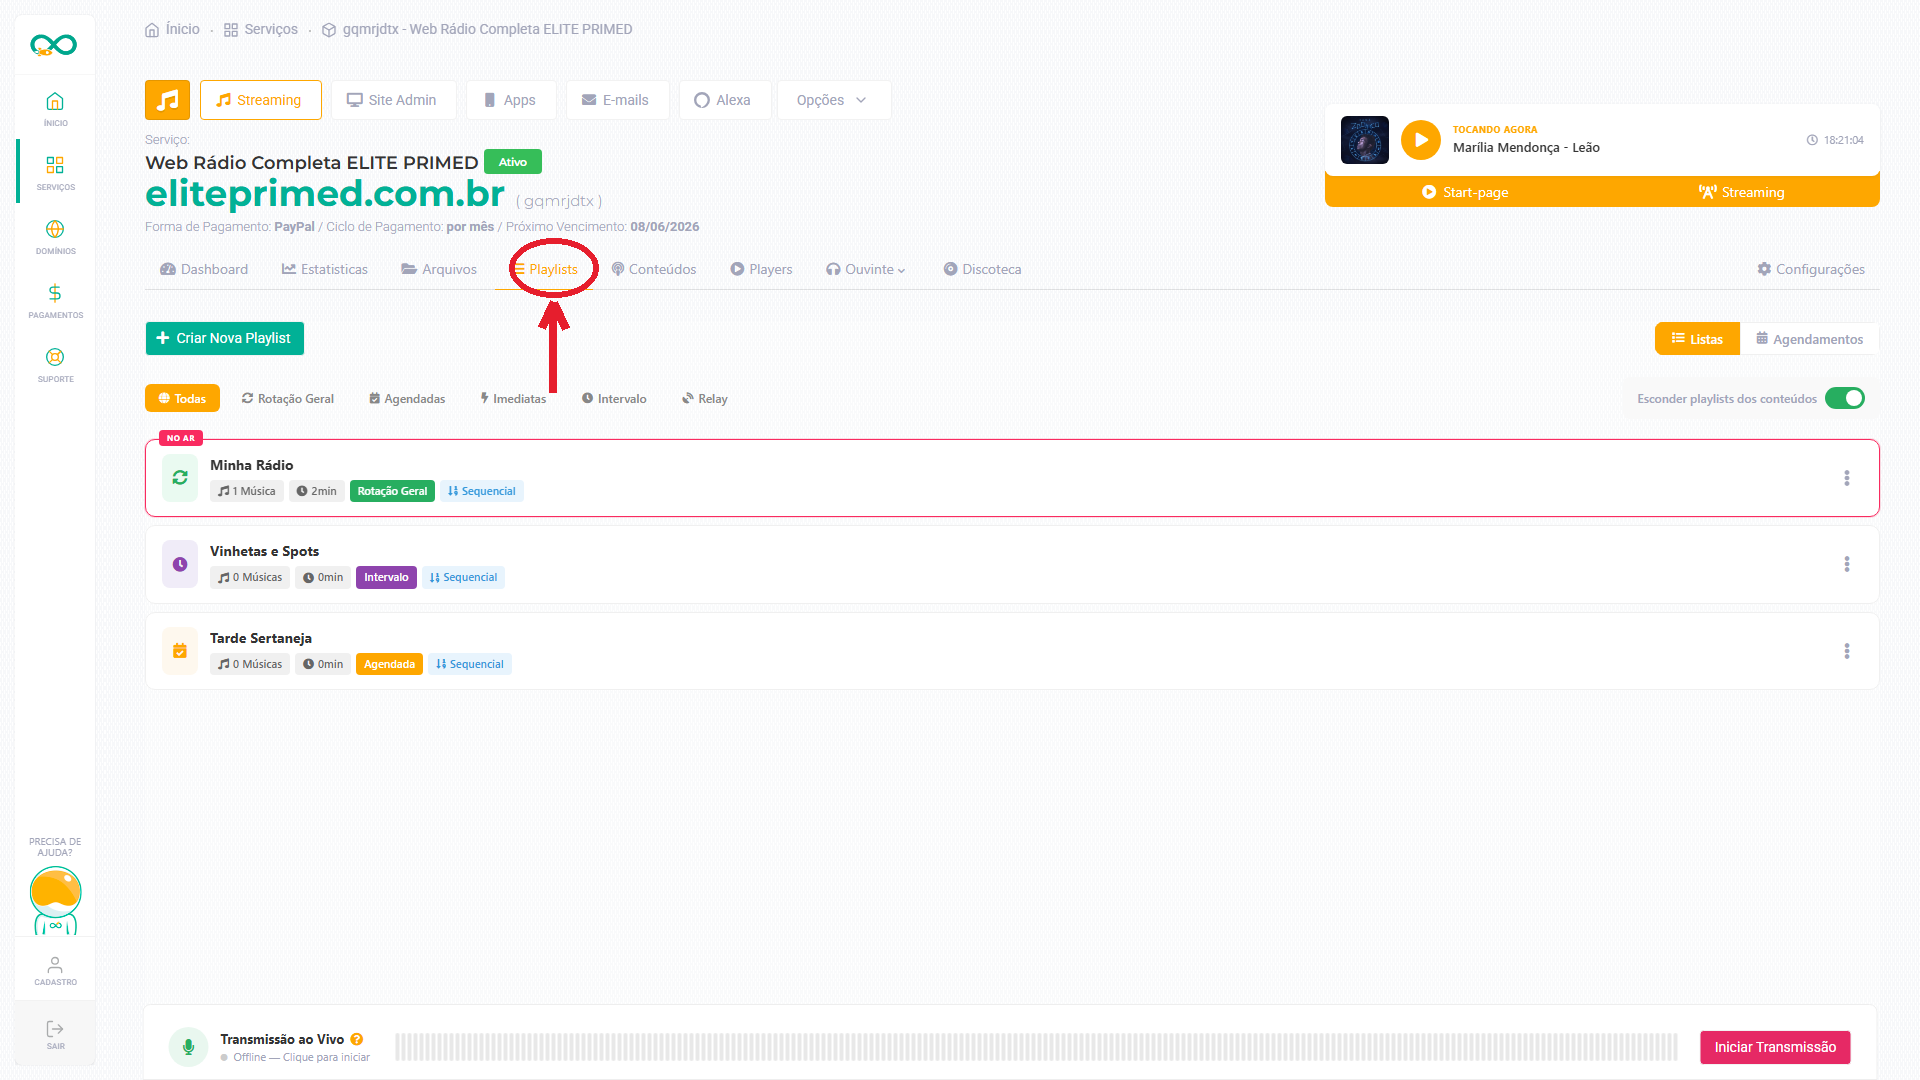Click the orange music note service icon
Image resolution: width=1920 pixels, height=1080 pixels.
[x=167, y=100]
